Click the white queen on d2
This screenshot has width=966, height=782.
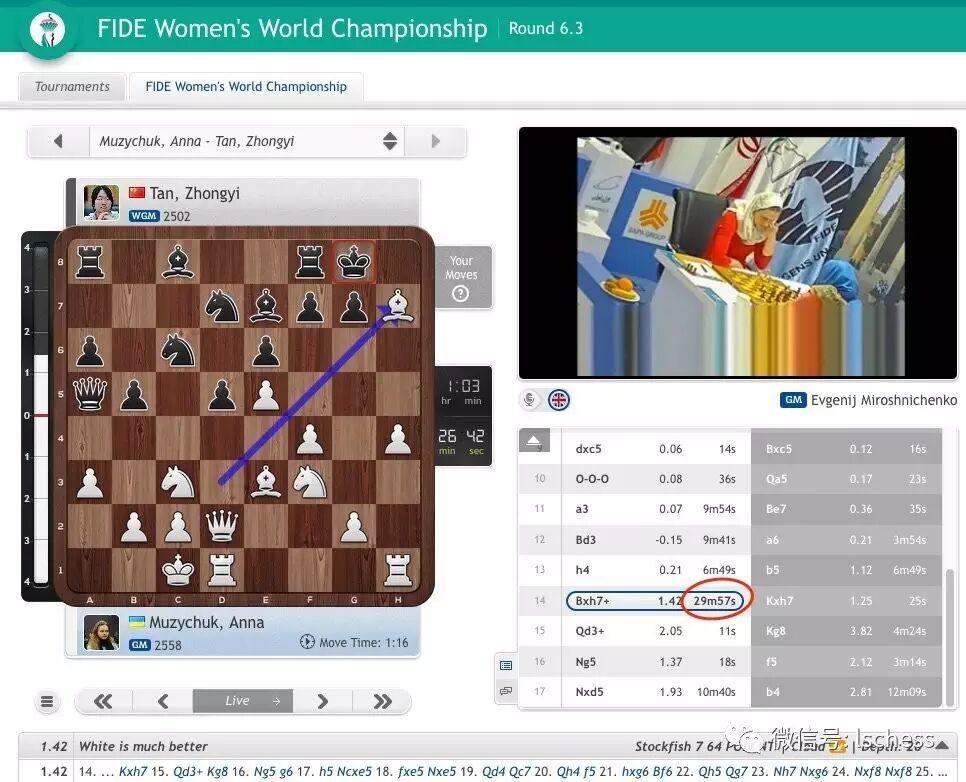click(x=222, y=526)
